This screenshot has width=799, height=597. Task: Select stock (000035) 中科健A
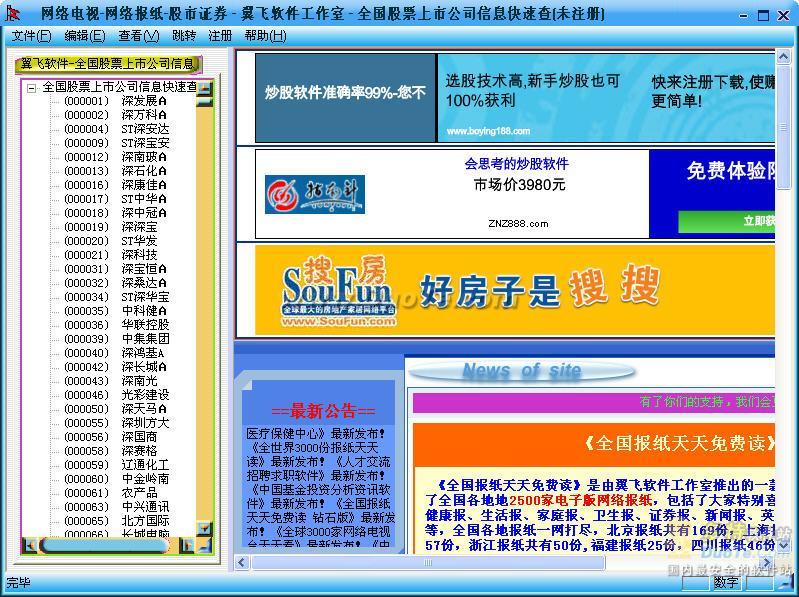coord(116,311)
